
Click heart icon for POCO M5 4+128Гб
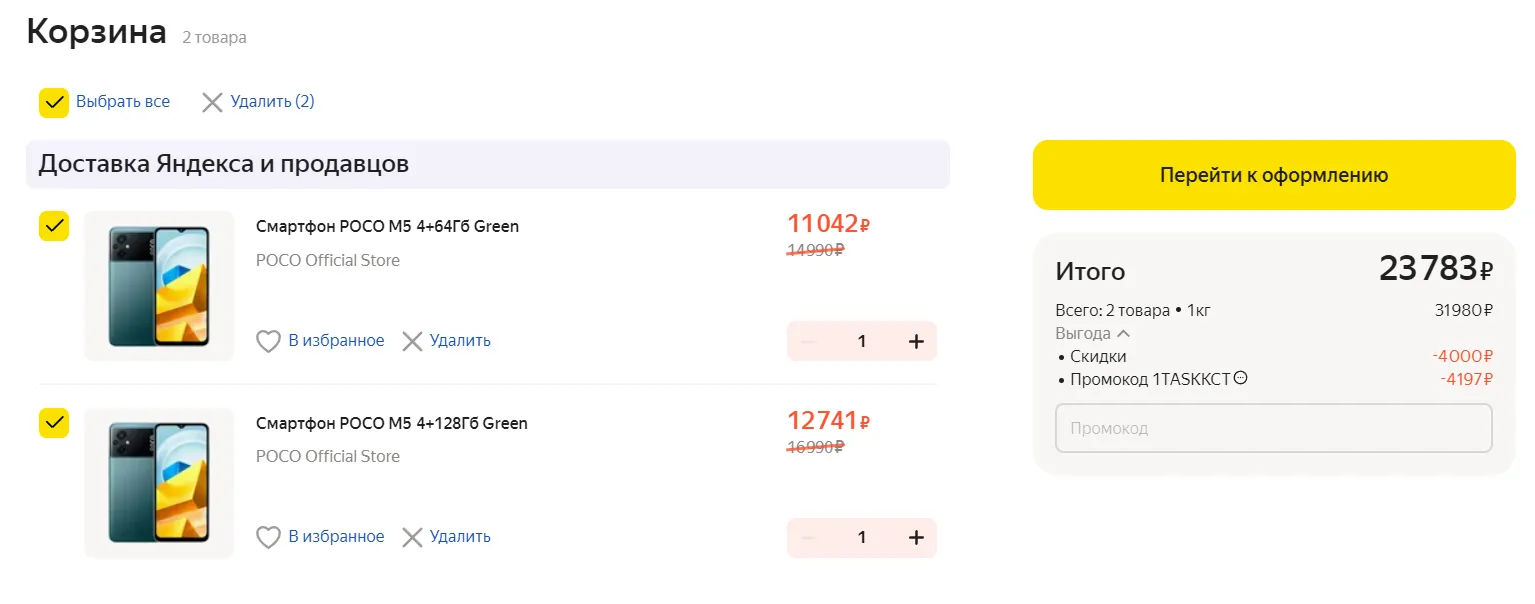(x=268, y=538)
